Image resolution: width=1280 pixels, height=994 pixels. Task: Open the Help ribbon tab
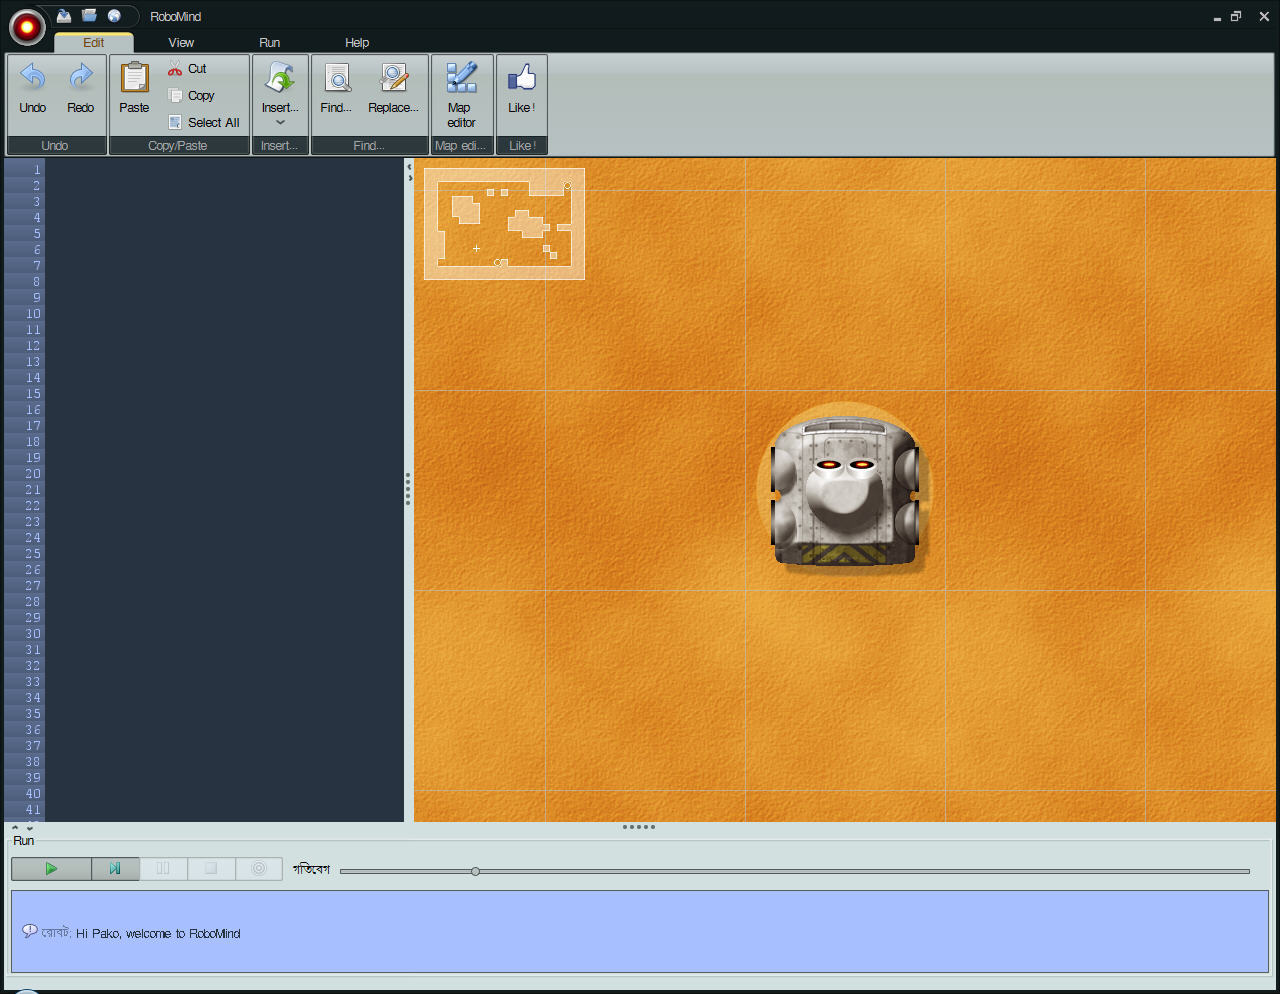(x=357, y=43)
